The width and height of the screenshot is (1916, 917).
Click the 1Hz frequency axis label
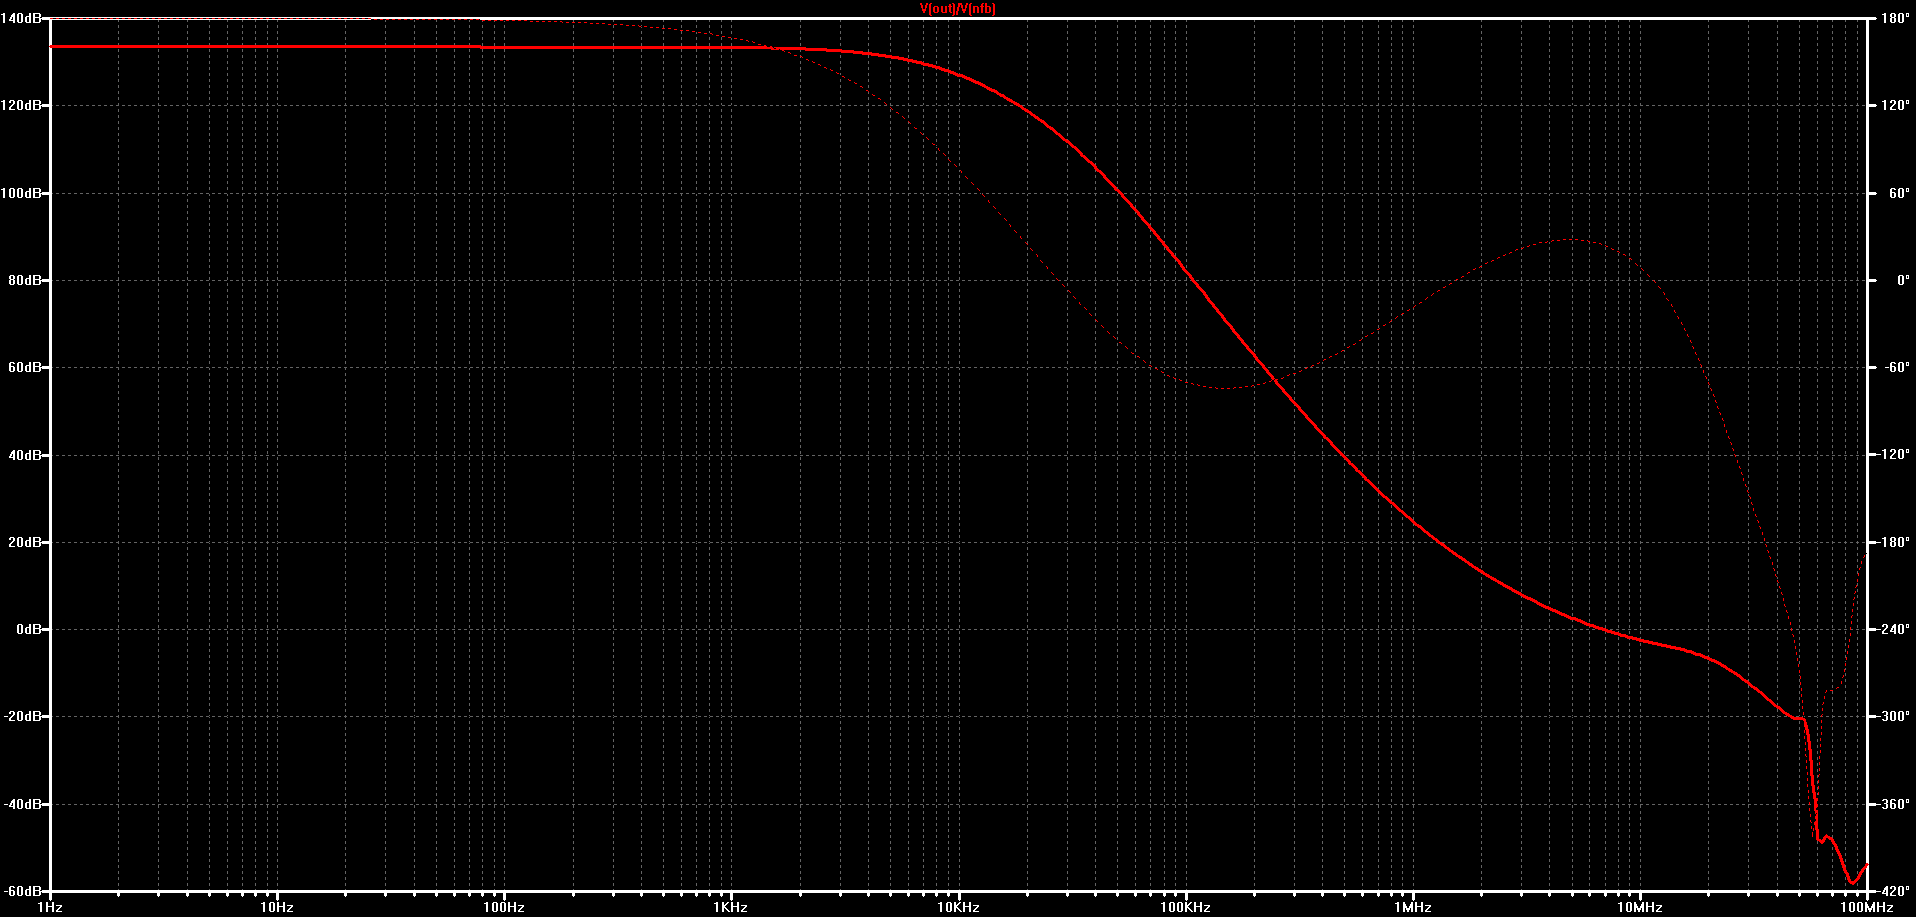pyautogui.click(x=50, y=908)
